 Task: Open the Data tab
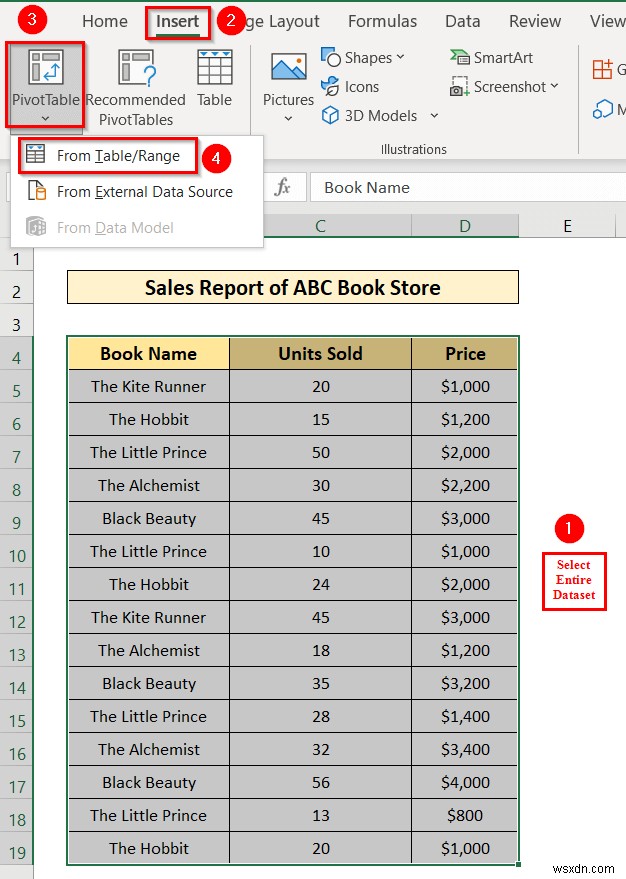462,21
